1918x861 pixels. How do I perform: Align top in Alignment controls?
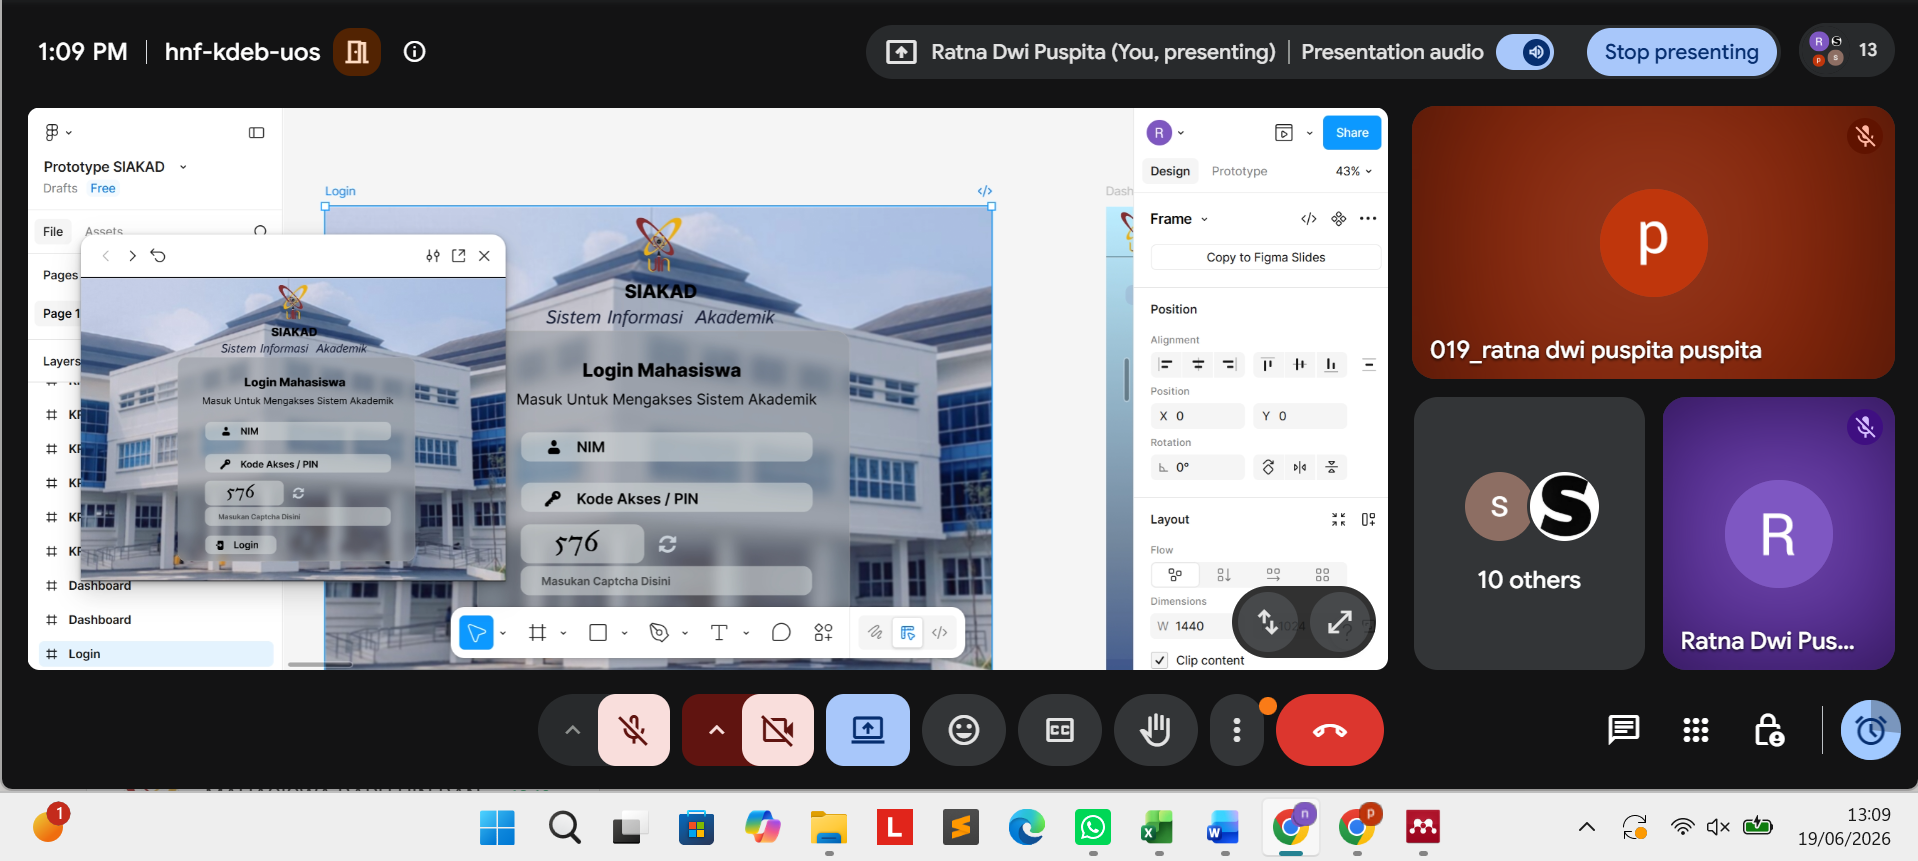[x=1267, y=365]
